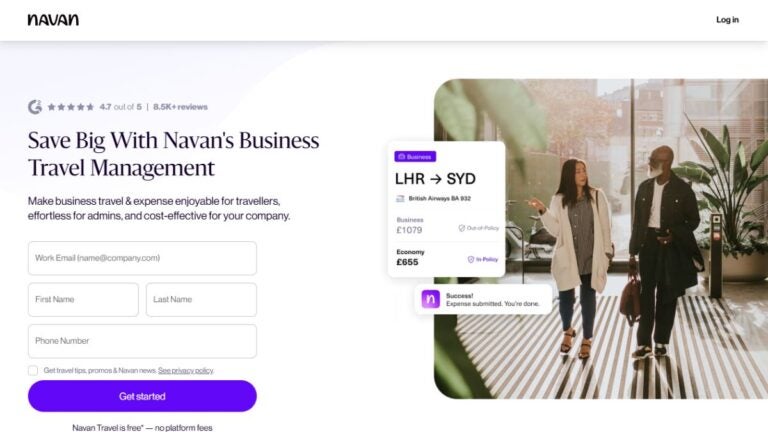Image resolution: width=768 pixels, height=432 pixels.
Task: Click the Out-of-Policy shield icon
Action: pyautogui.click(x=461, y=228)
